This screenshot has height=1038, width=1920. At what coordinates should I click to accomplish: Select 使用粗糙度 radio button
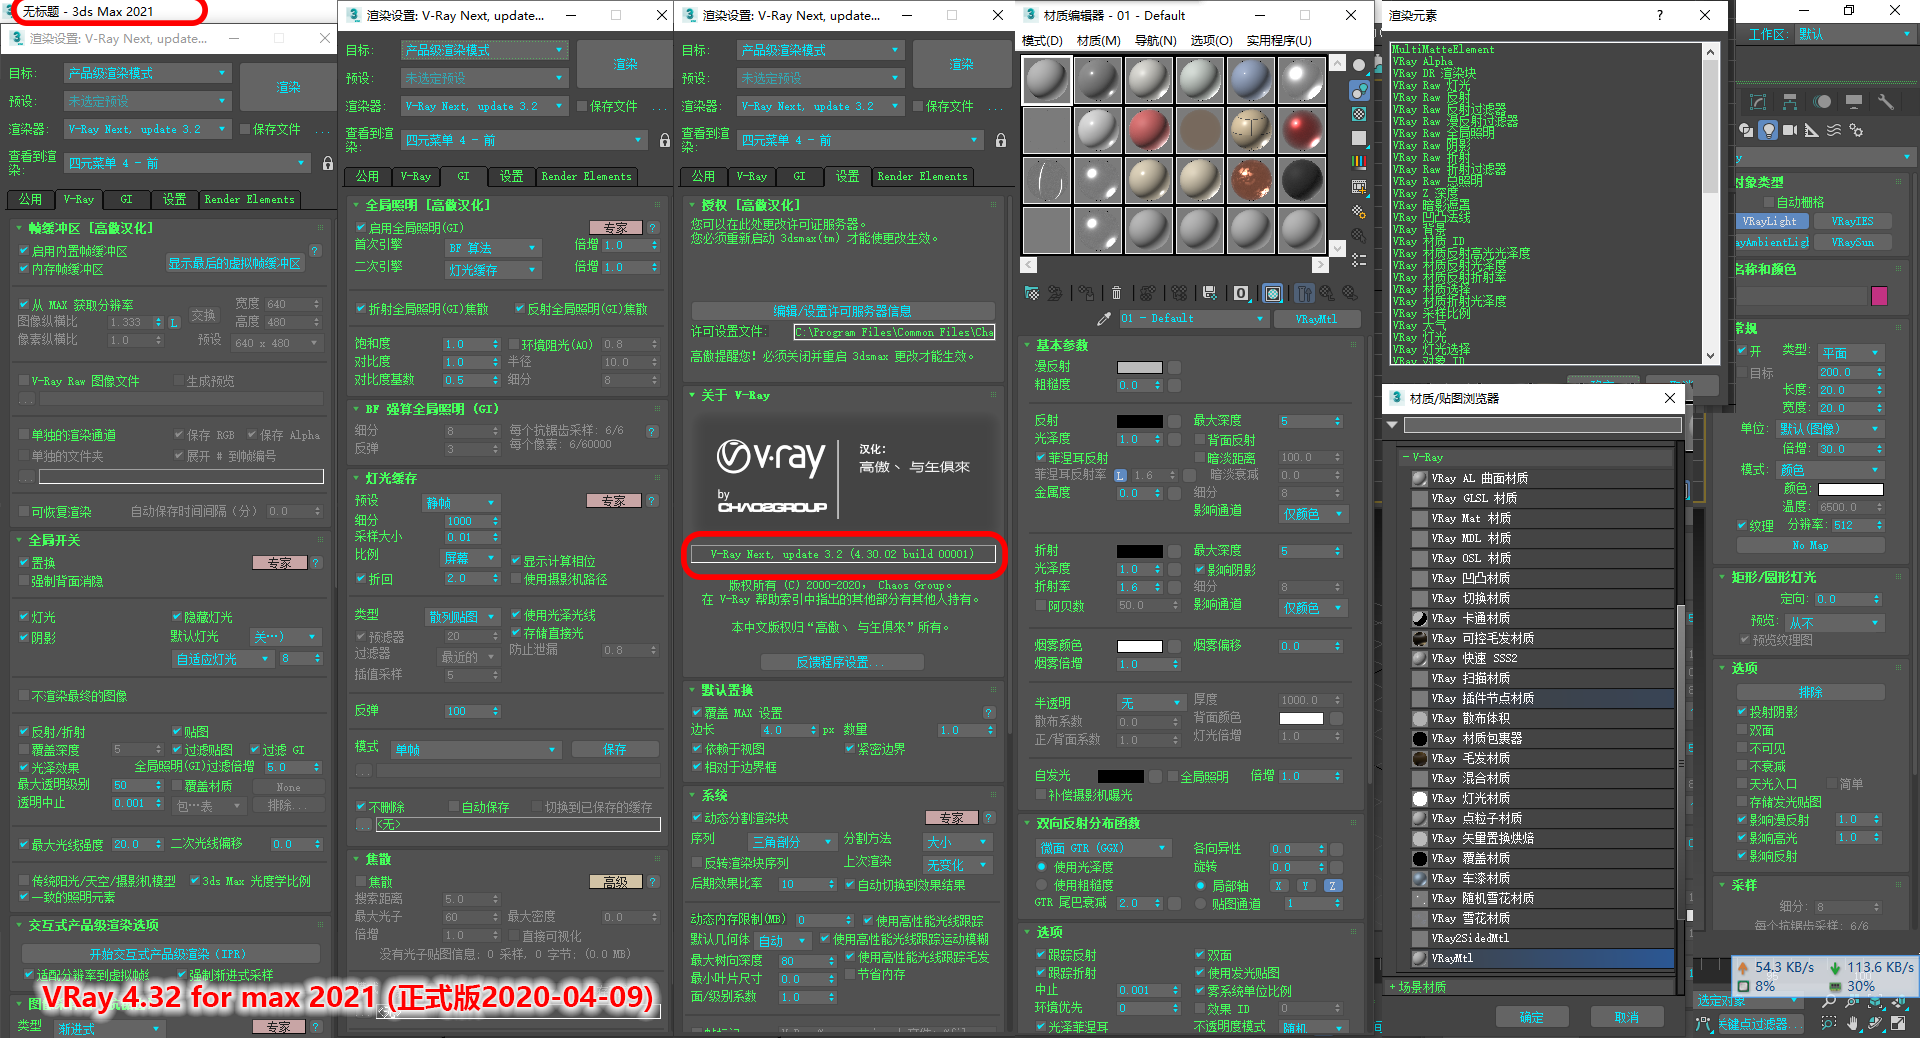coord(1042,885)
